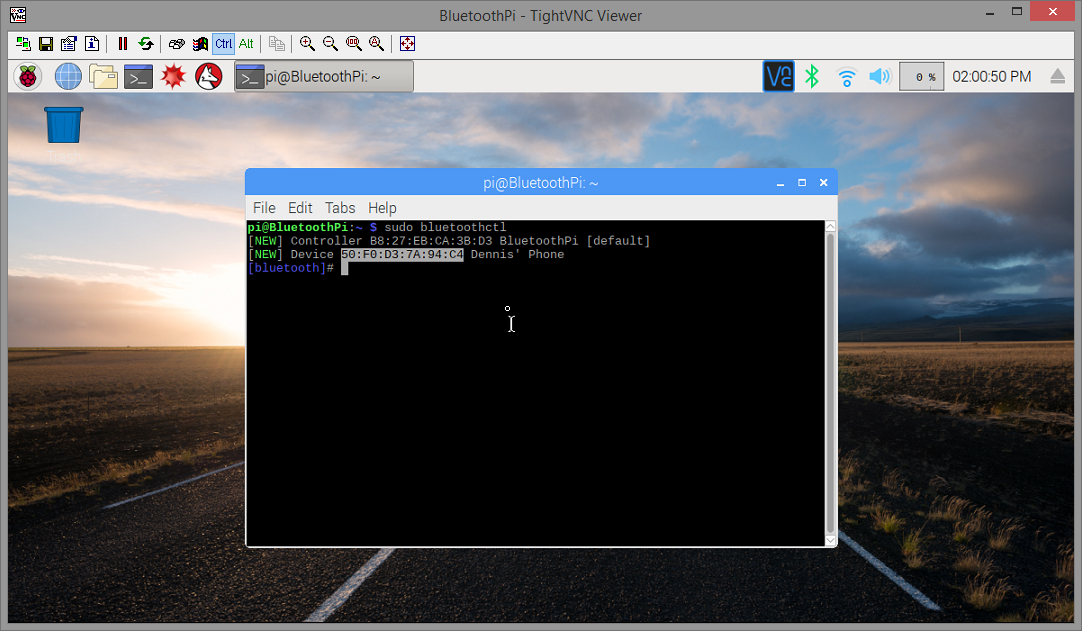The image size is (1082, 631).
Task: Toggle the Ctrl key state button
Action: click(x=224, y=43)
